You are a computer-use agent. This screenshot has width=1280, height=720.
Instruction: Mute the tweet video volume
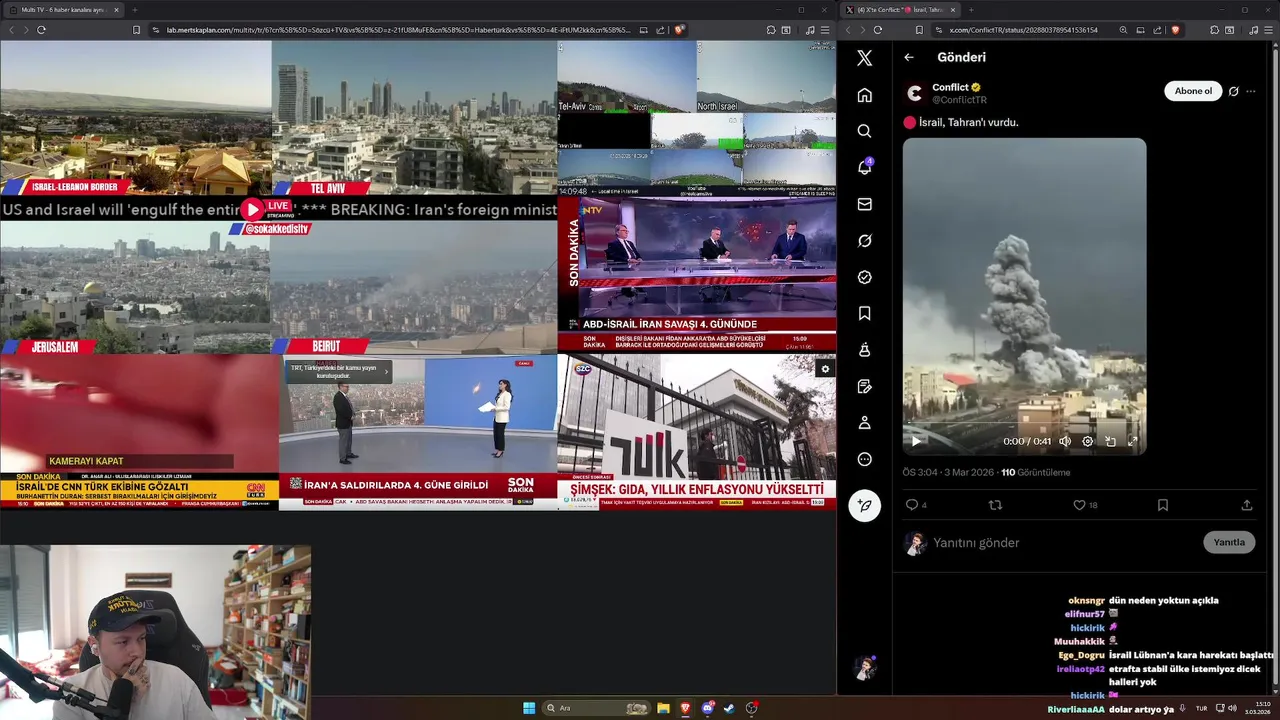1065,441
